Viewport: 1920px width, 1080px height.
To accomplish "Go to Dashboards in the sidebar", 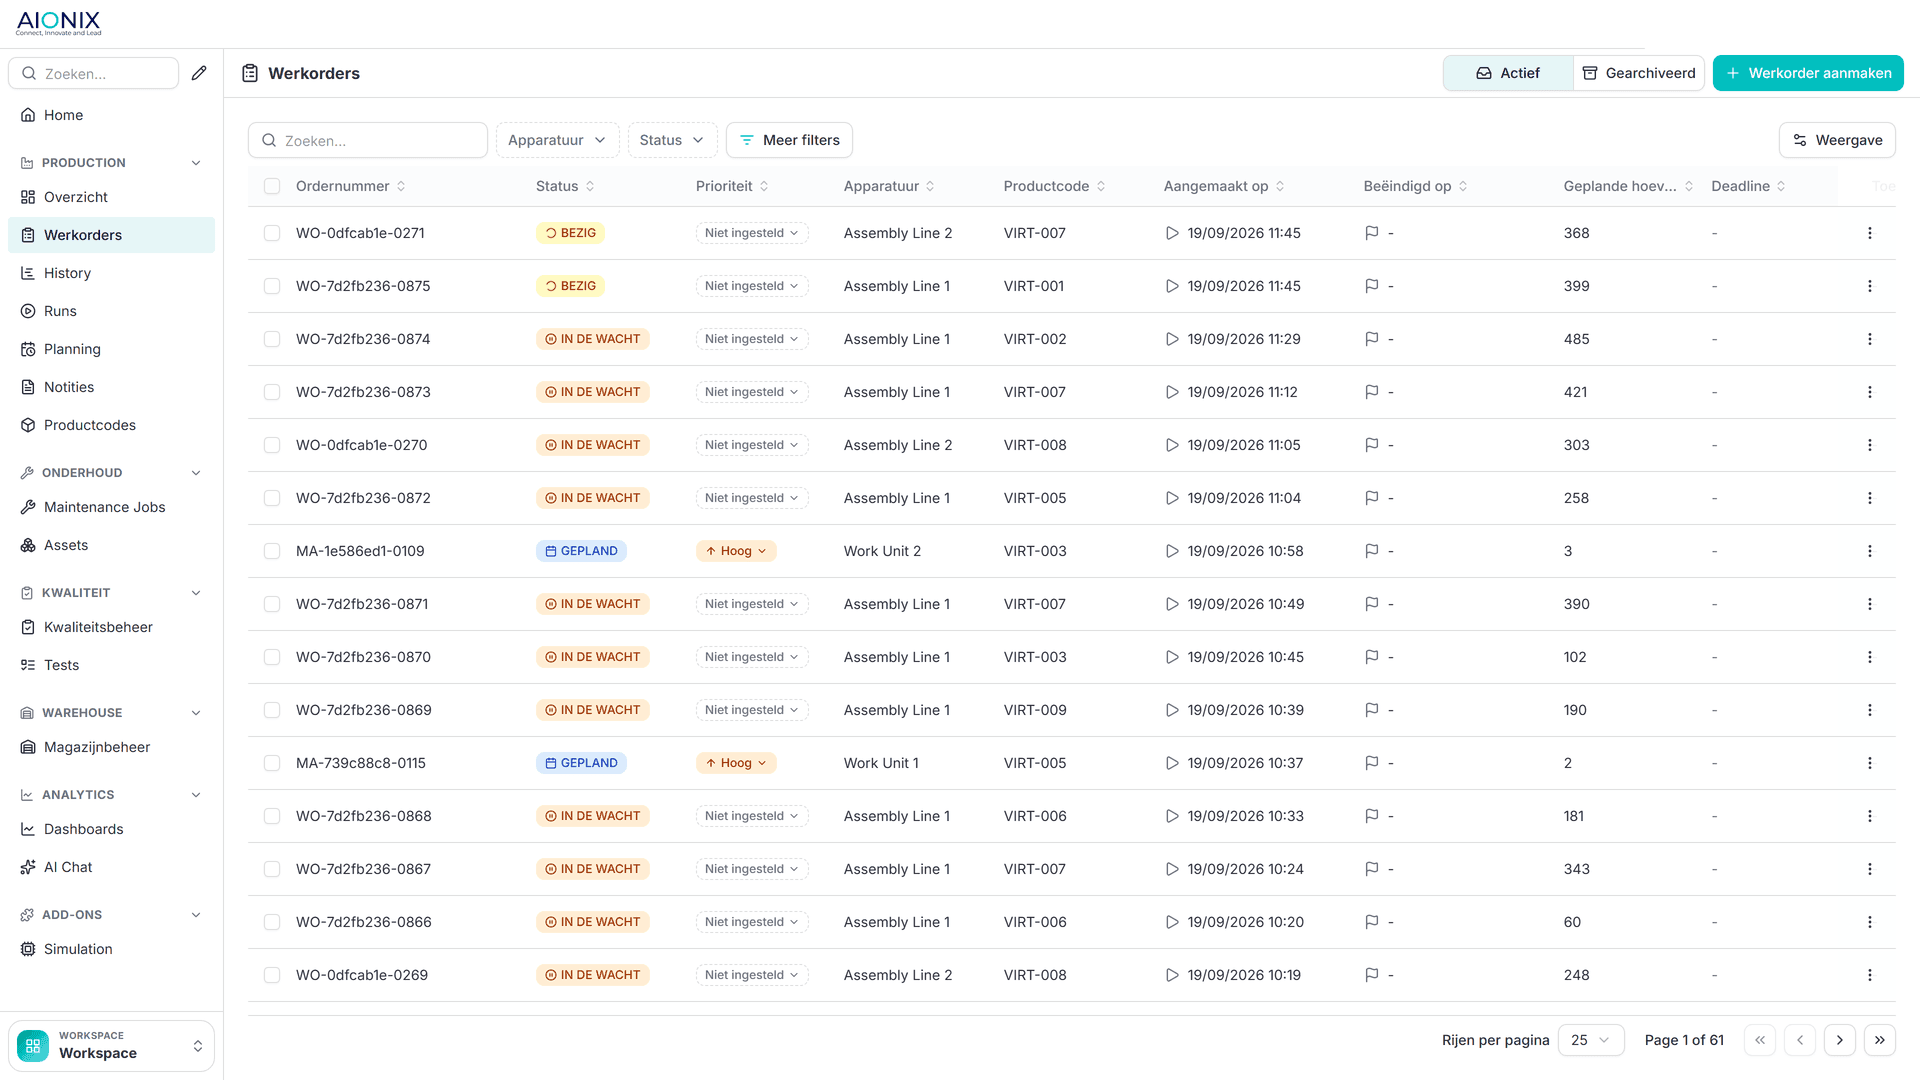I will coord(112,829).
